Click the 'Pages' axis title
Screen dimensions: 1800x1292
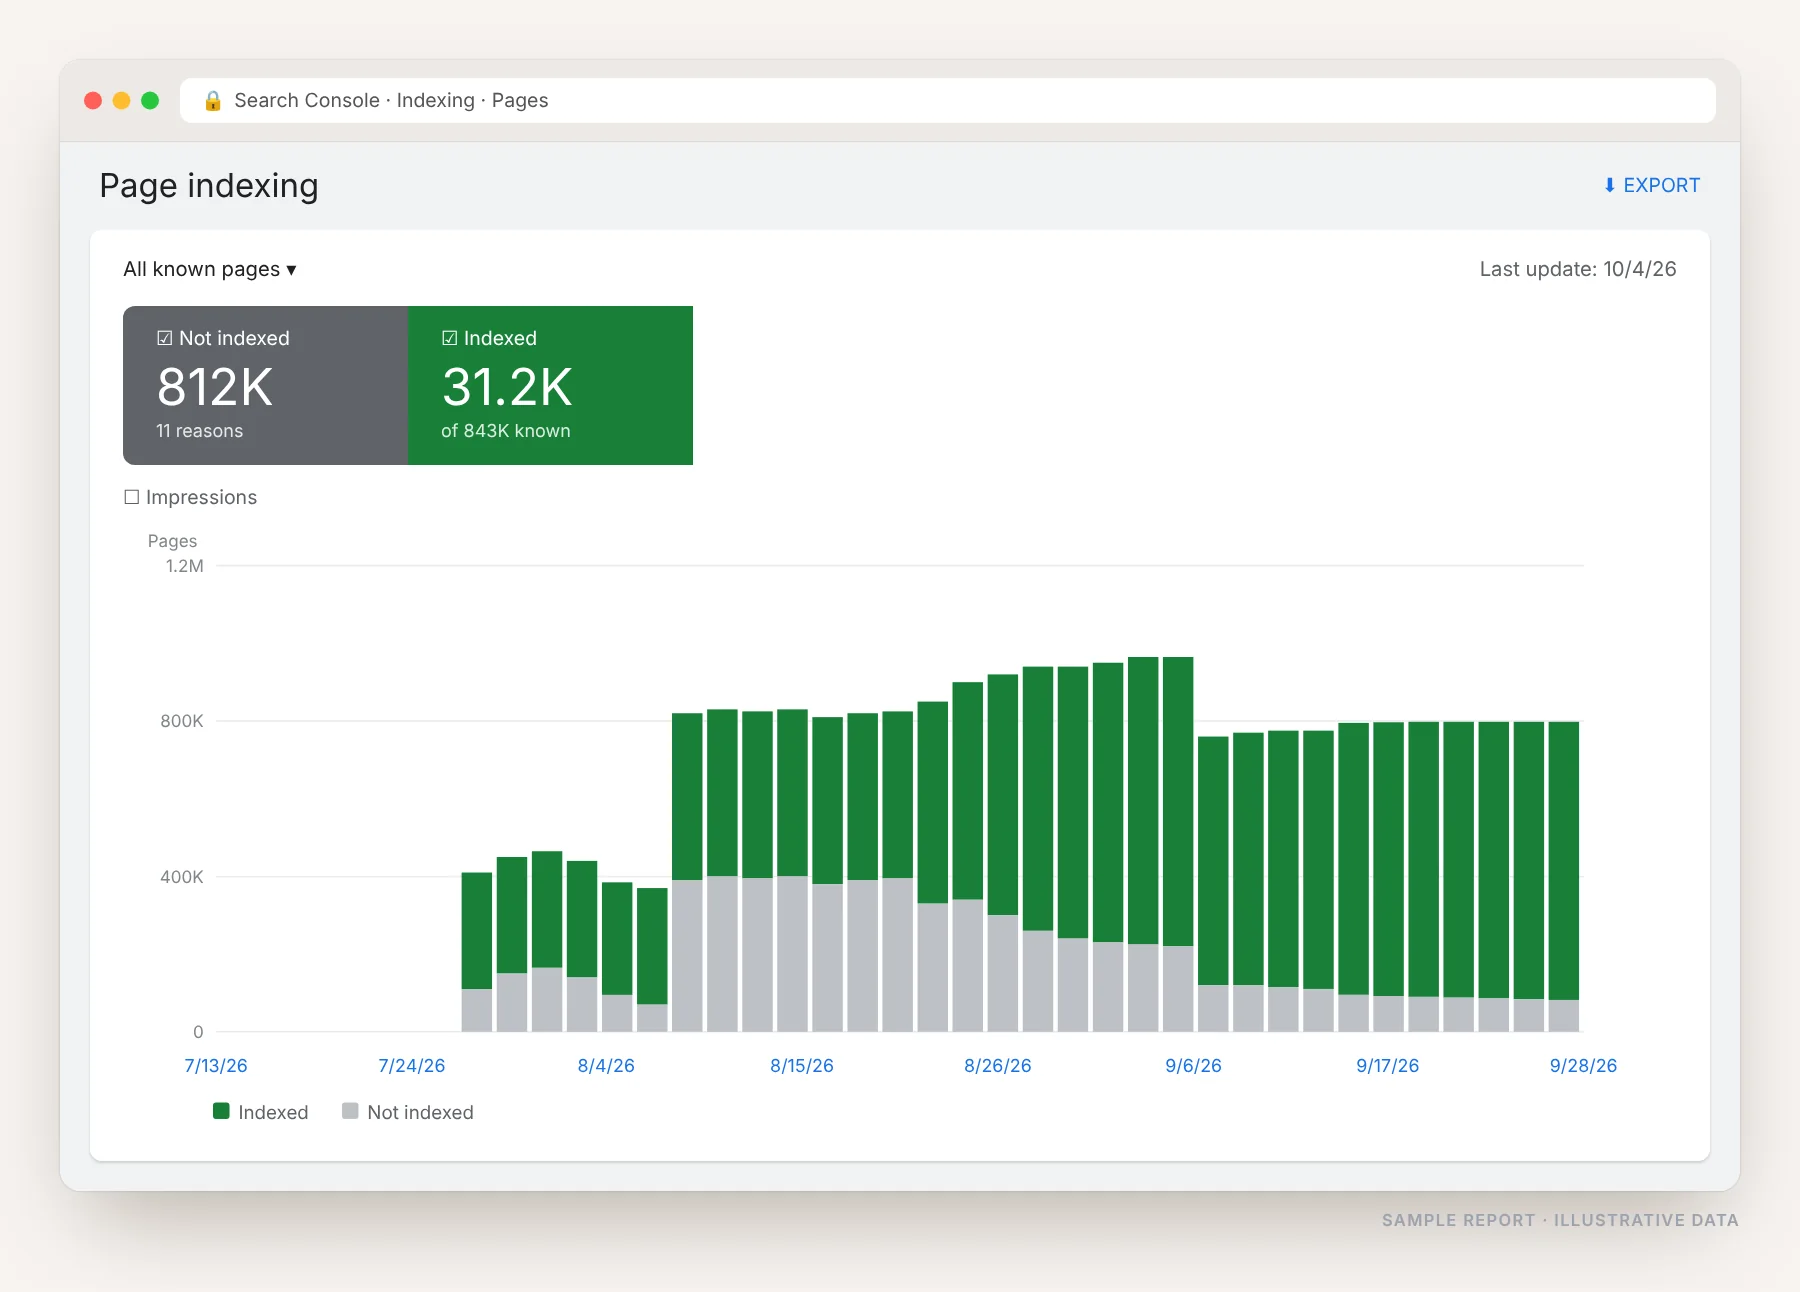tap(172, 541)
